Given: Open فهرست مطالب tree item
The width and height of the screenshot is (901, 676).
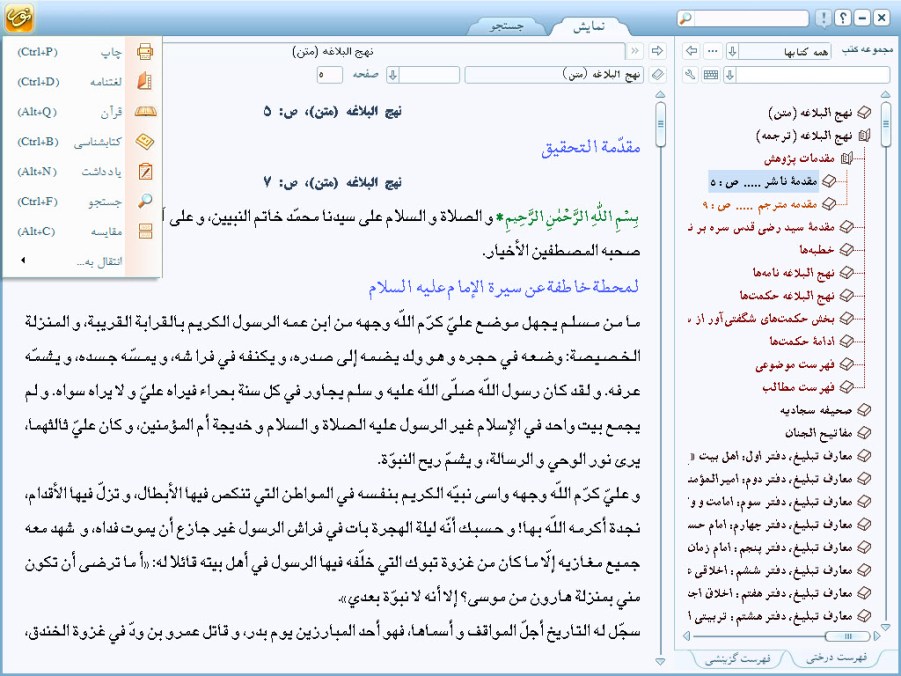Looking at the screenshot, I should (798, 387).
